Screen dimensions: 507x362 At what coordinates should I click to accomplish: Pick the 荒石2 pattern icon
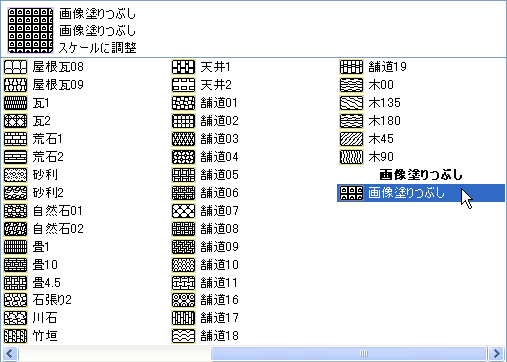pyautogui.click(x=15, y=157)
